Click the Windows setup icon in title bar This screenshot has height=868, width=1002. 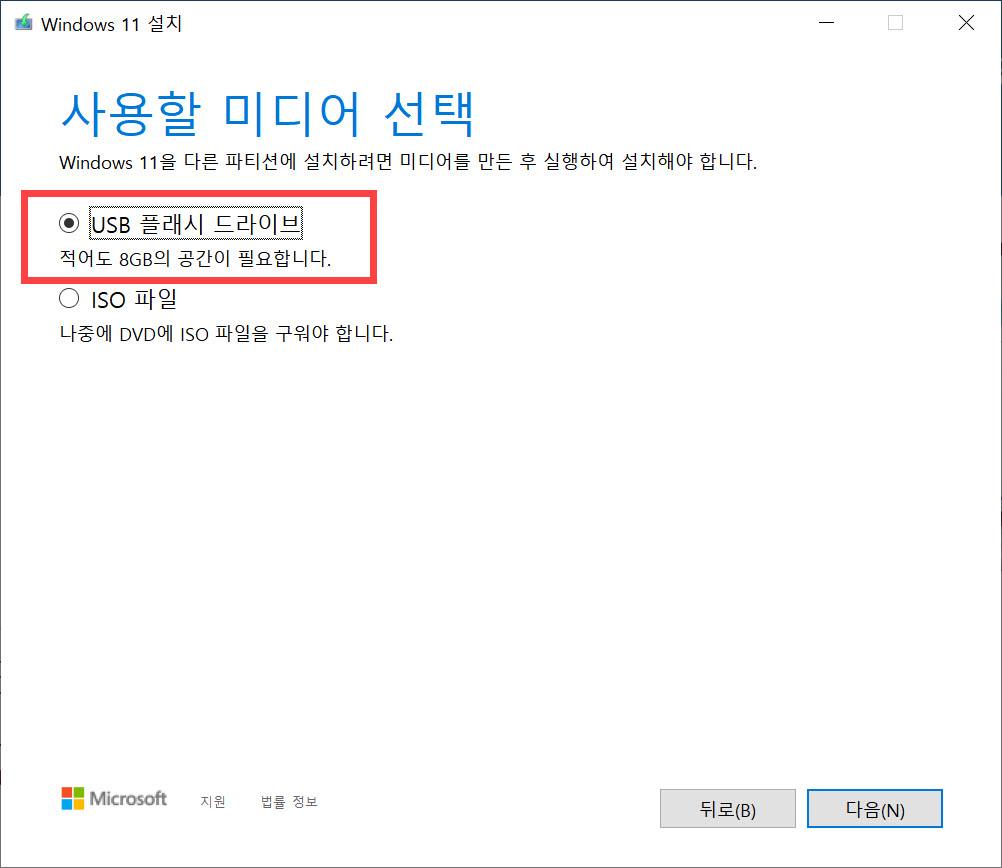(22, 22)
